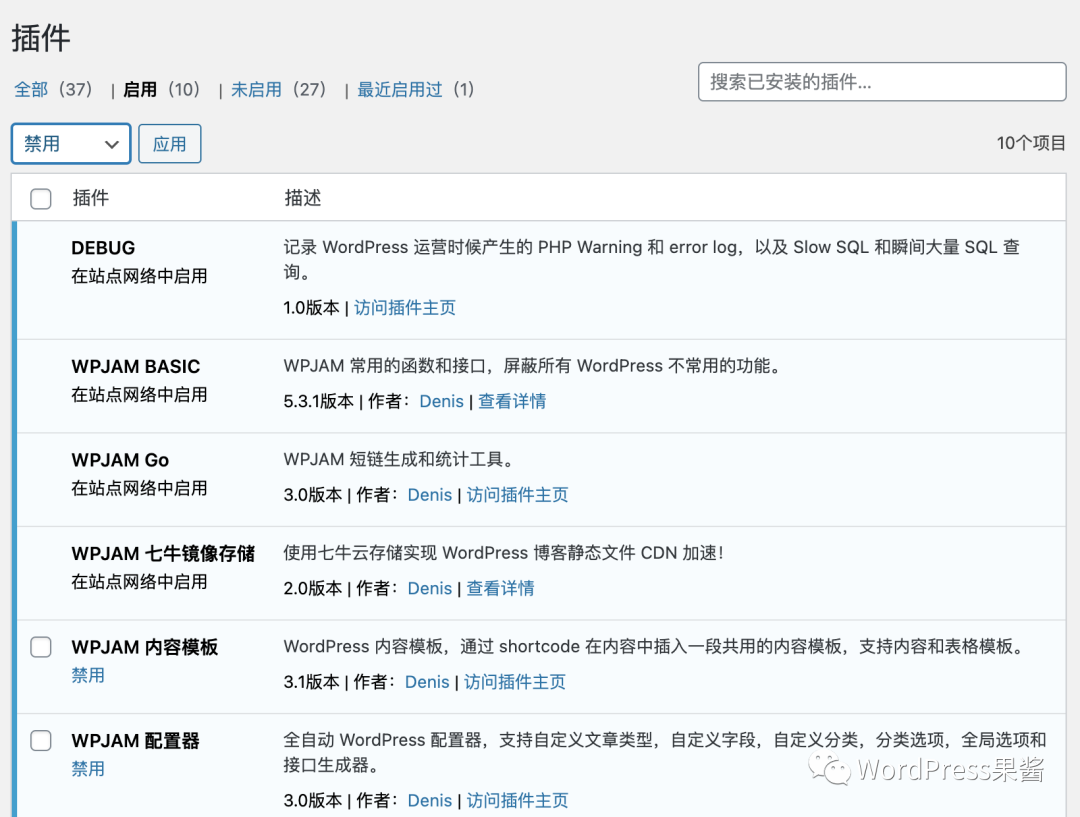Click the 插件 column header
The width and height of the screenshot is (1080, 817).
(x=91, y=198)
